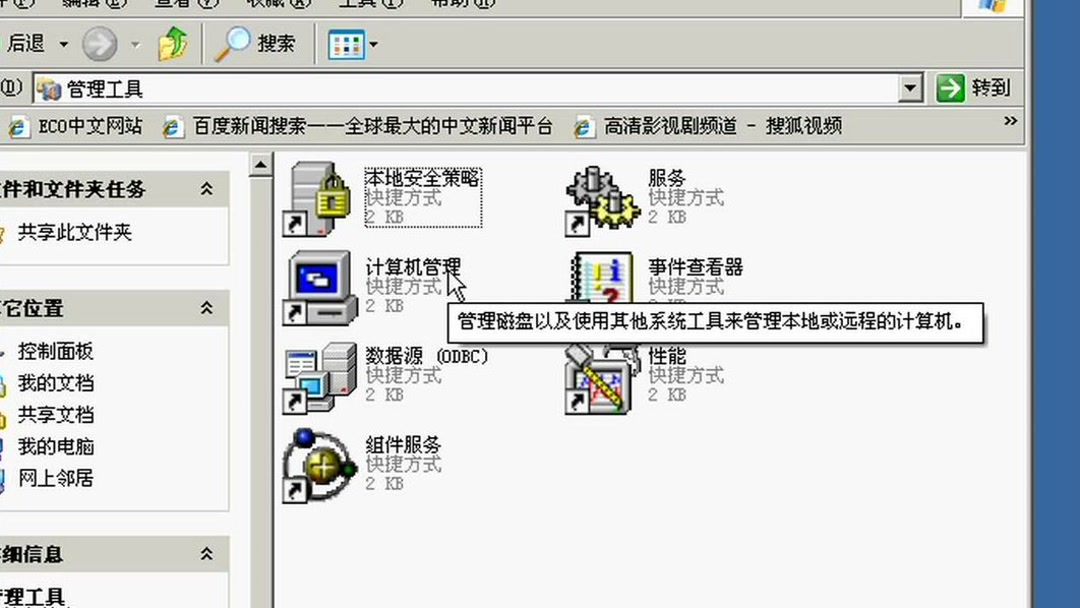This screenshot has width=1080, height=608.
Task: Collapse the 文件和文件夹任务 panel
Action: [206, 189]
